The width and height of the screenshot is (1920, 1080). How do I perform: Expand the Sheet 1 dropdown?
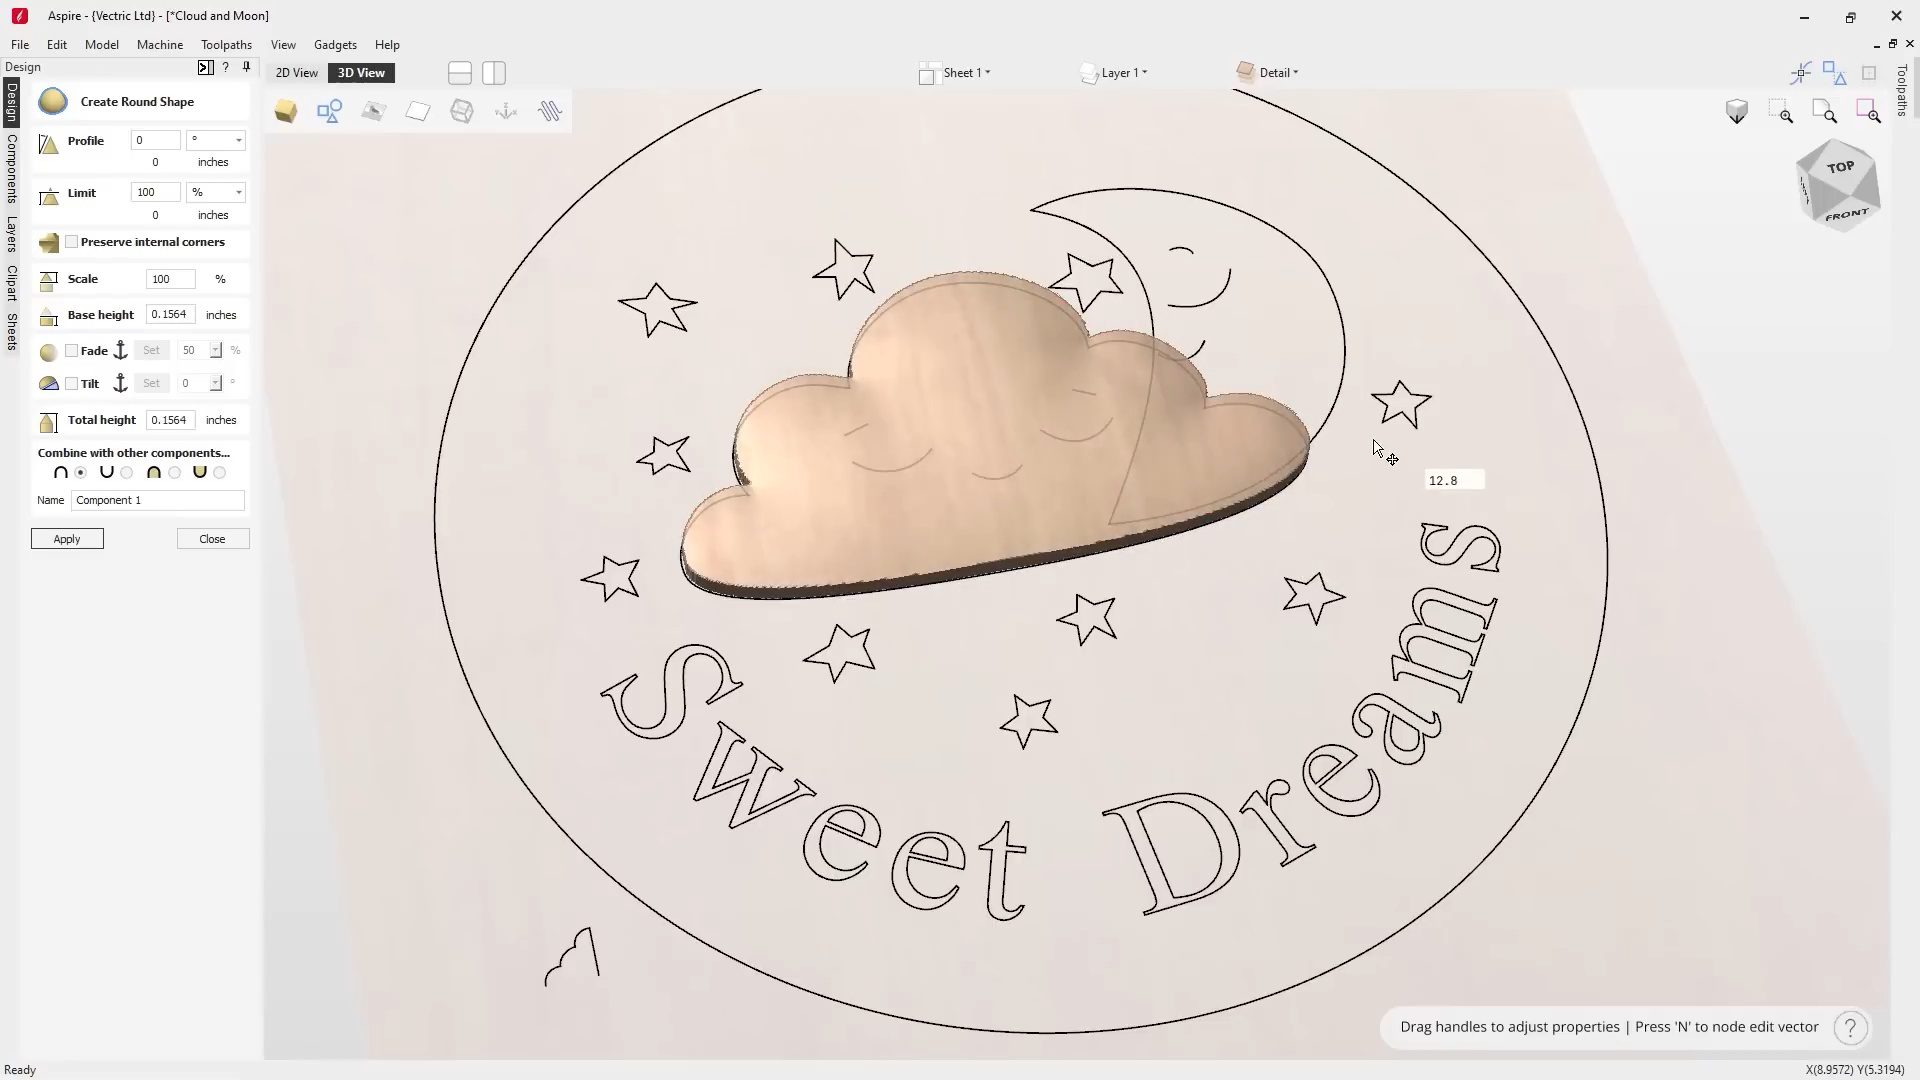pos(966,73)
